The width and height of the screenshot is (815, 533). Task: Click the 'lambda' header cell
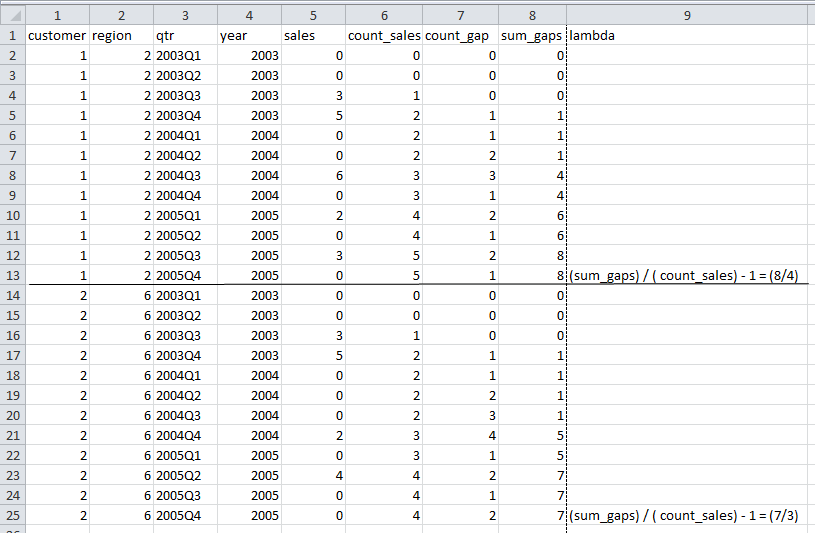[x=687, y=35]
